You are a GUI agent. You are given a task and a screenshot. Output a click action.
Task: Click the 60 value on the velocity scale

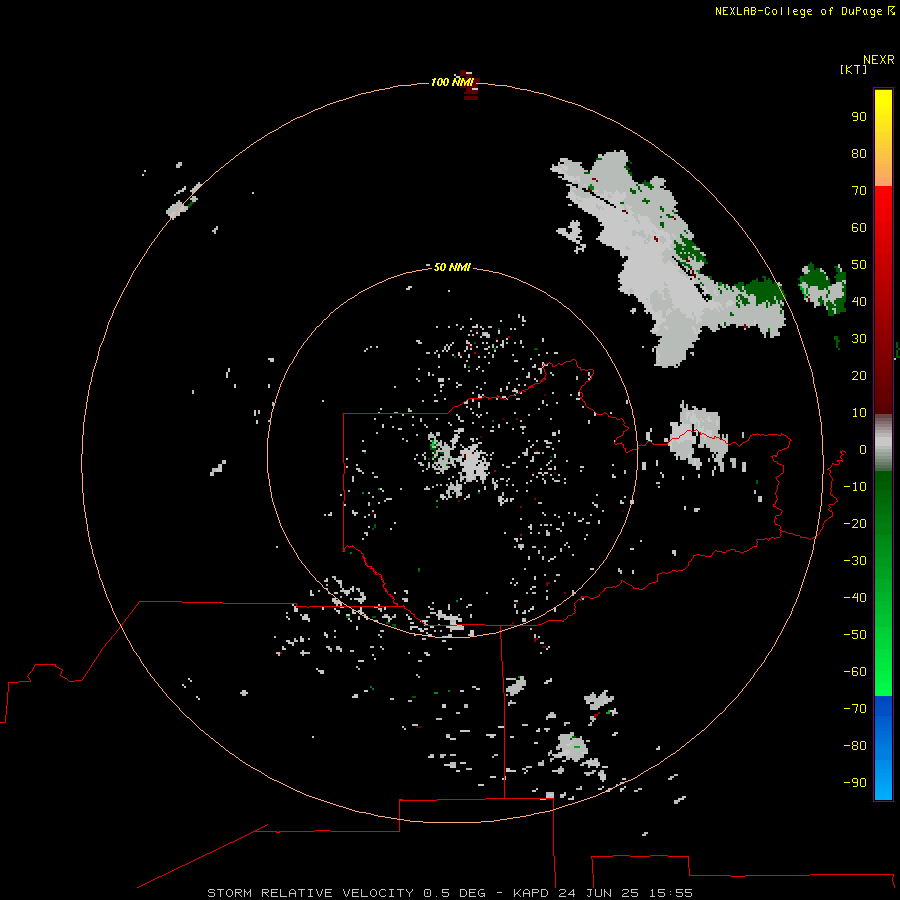point(859,228)
